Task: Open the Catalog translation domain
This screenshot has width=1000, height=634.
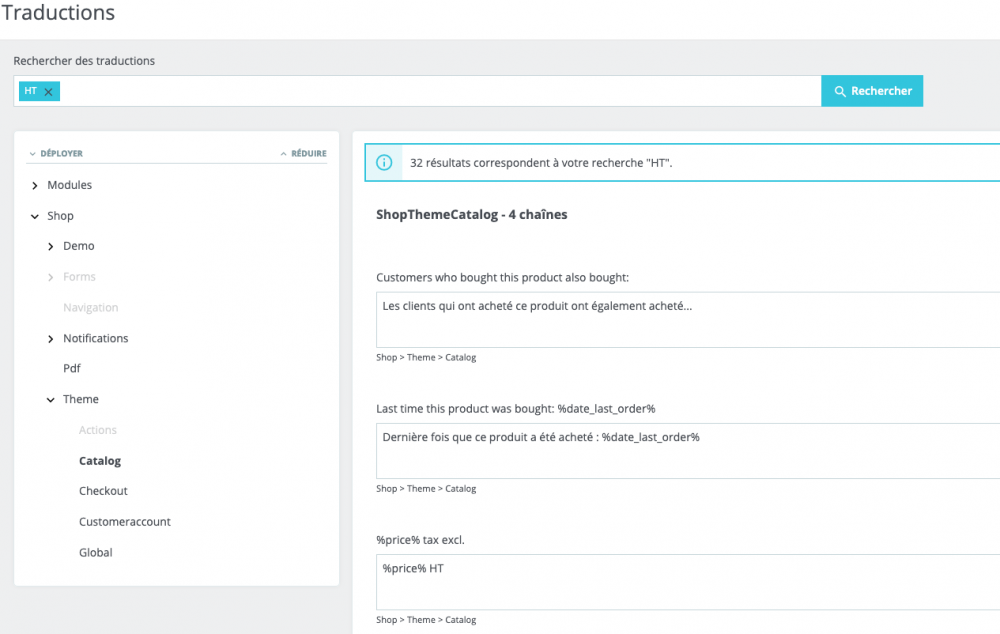Action: (x=100, y=461)
